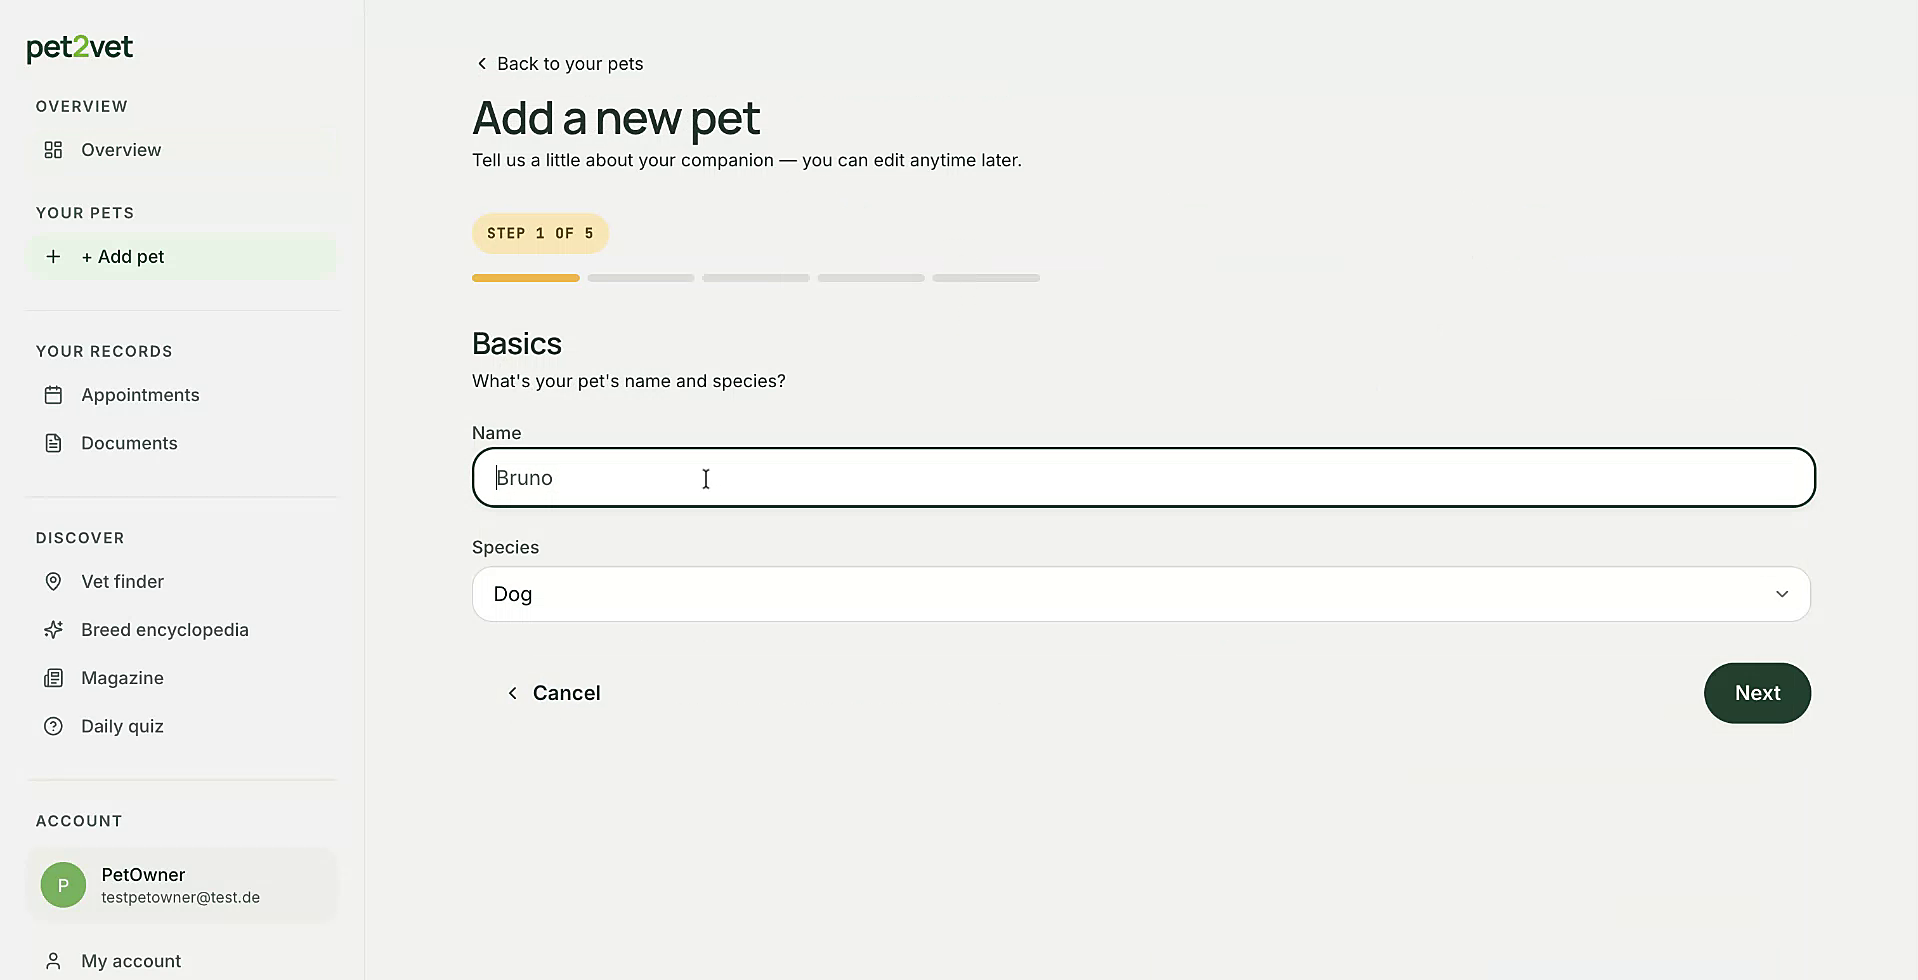Click the plus icon beside Add pet
Viewport: 1918px width, 980px height.
[x=53, y=257]
